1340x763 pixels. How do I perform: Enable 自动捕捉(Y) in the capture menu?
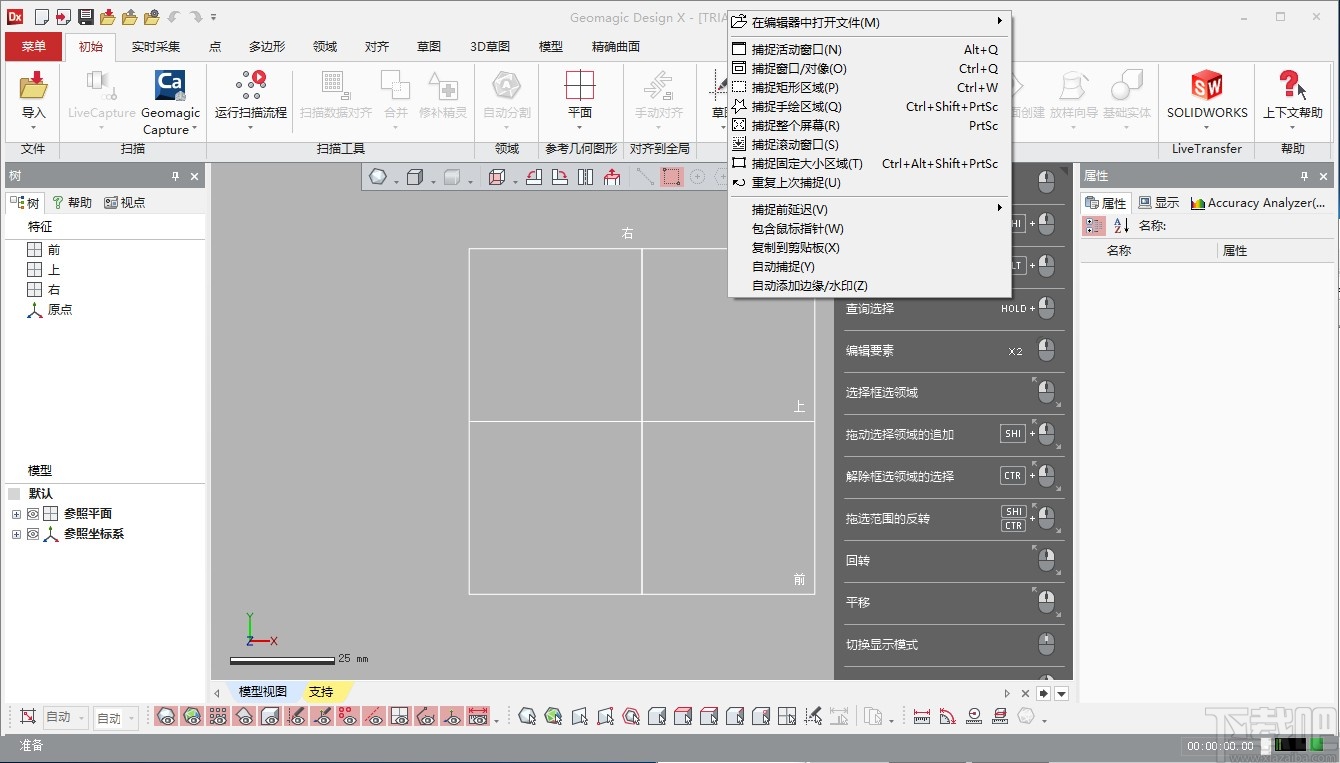(790, 267)
